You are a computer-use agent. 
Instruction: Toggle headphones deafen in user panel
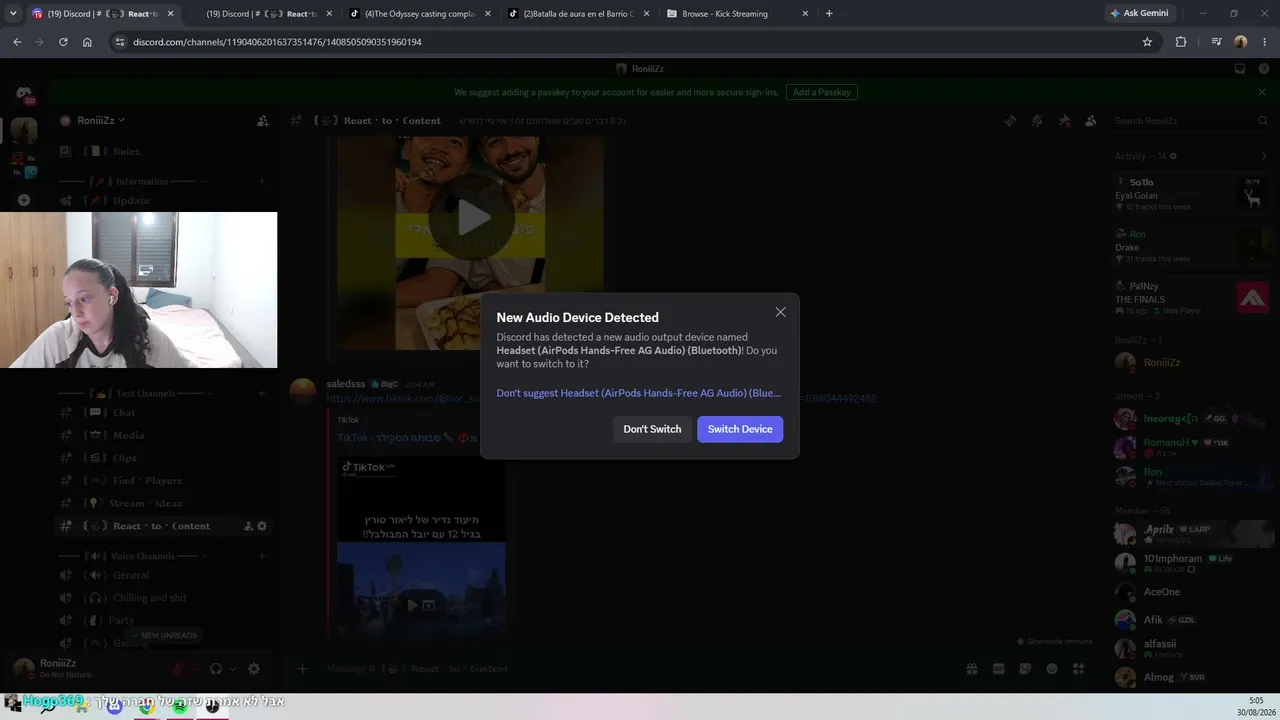pos(216,669)
